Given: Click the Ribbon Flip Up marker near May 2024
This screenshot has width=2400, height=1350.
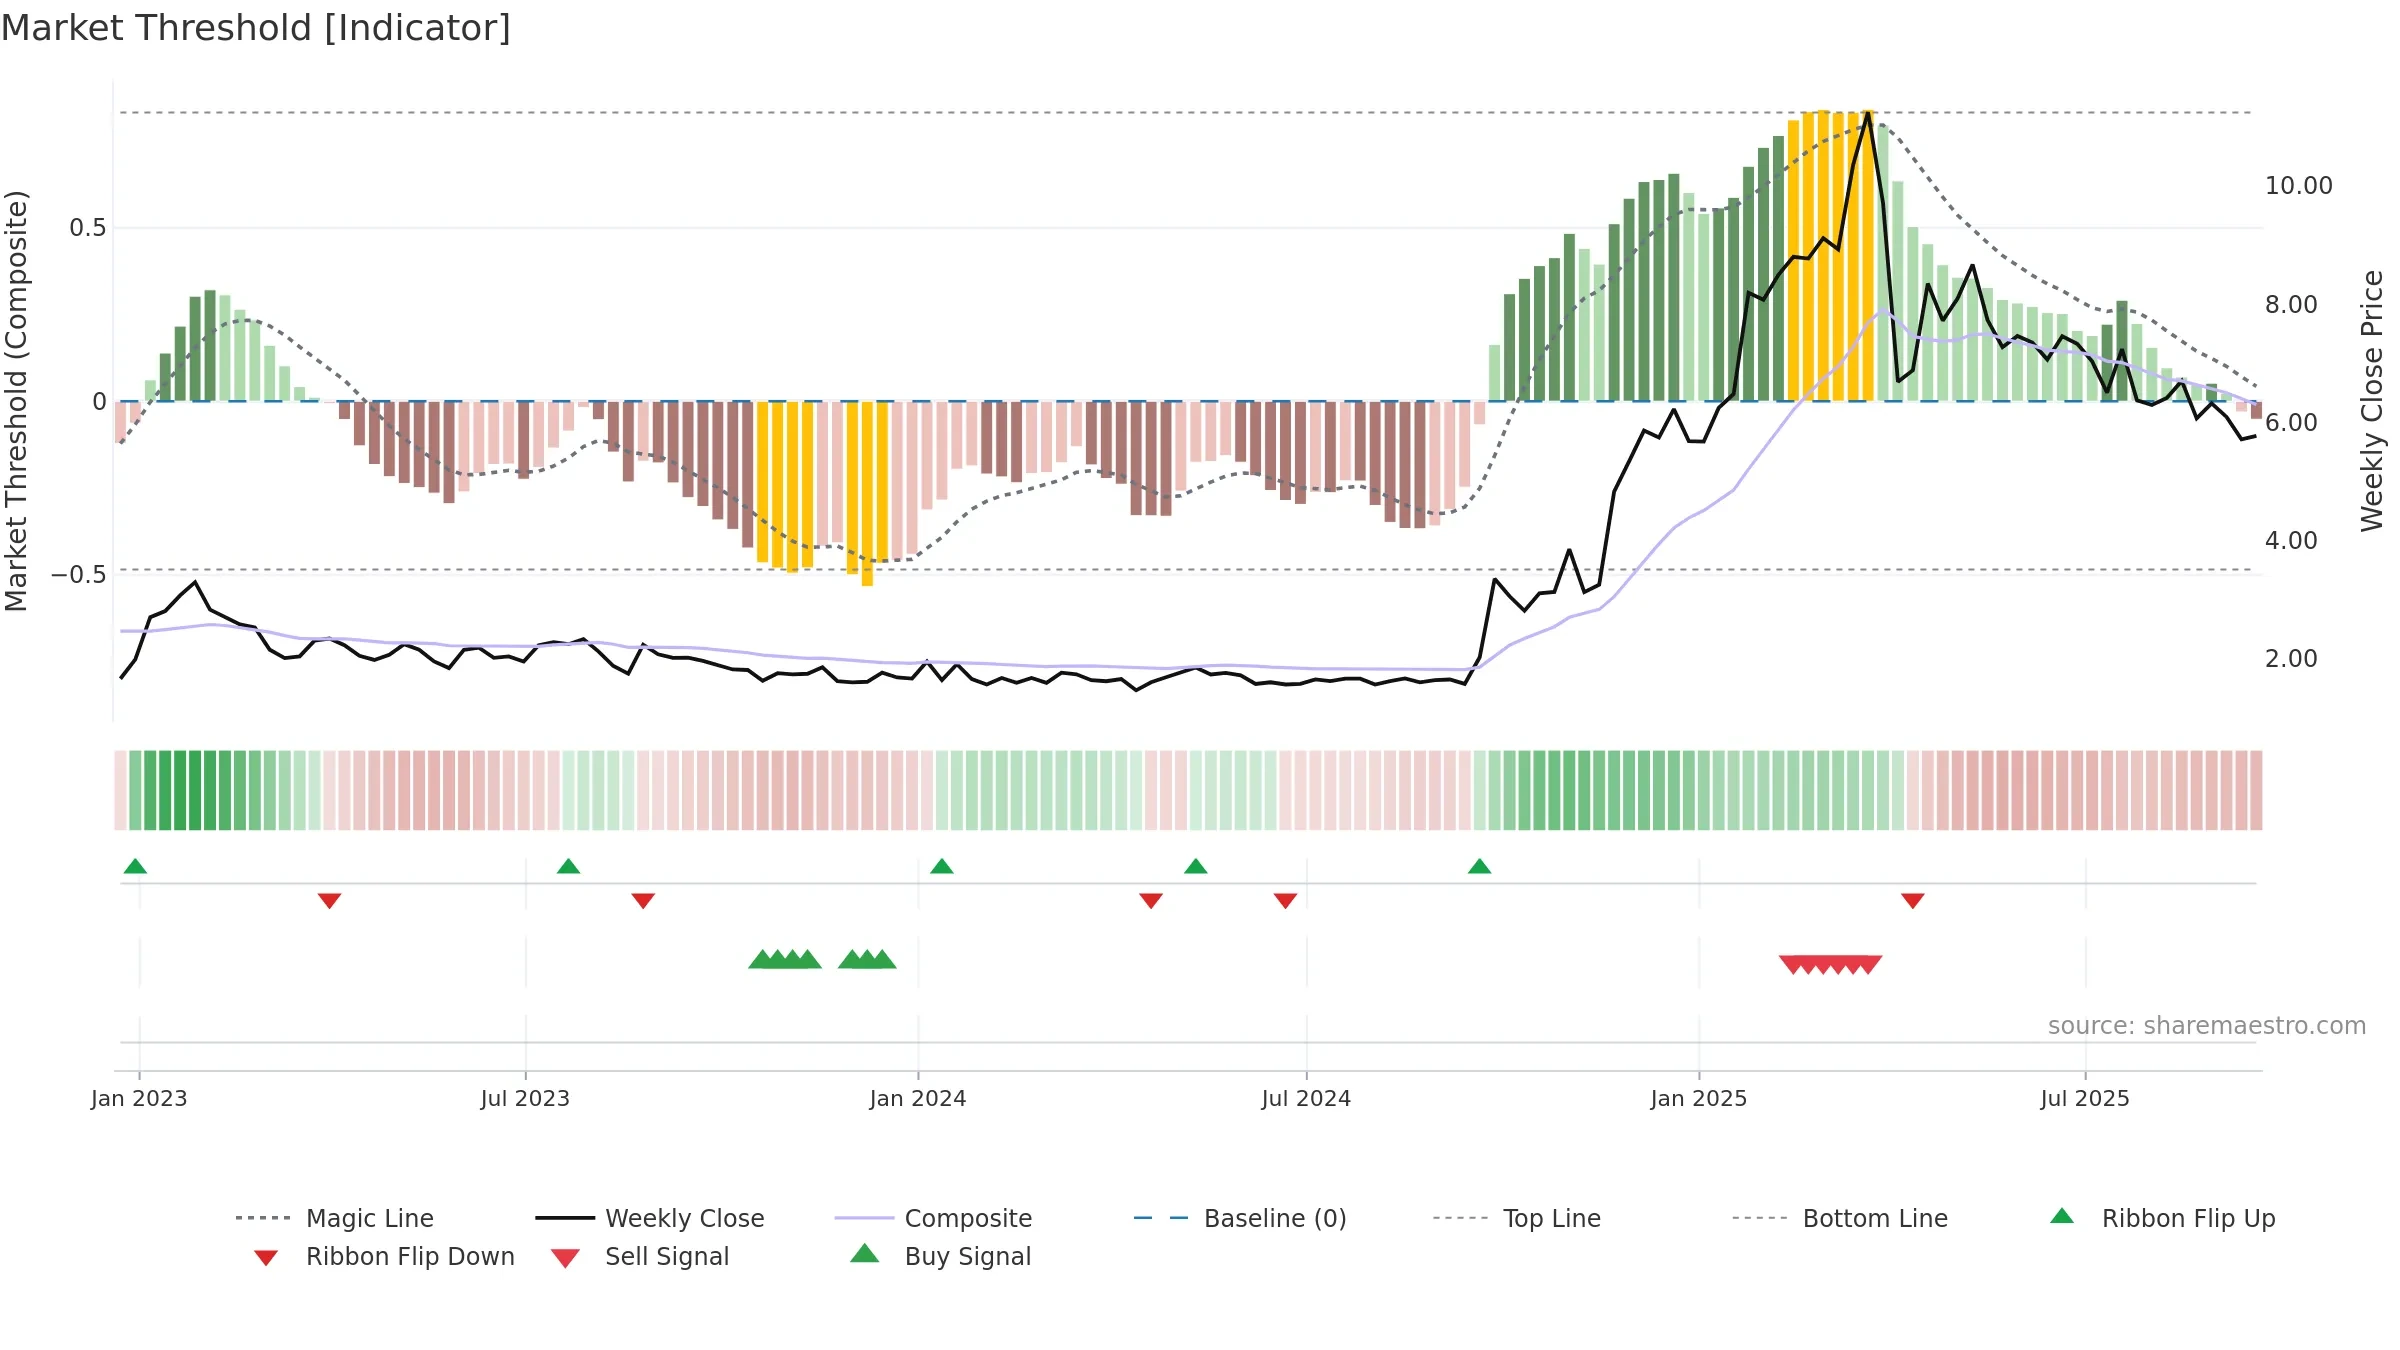Looking at the screenshot, I should pos(1196,866).
